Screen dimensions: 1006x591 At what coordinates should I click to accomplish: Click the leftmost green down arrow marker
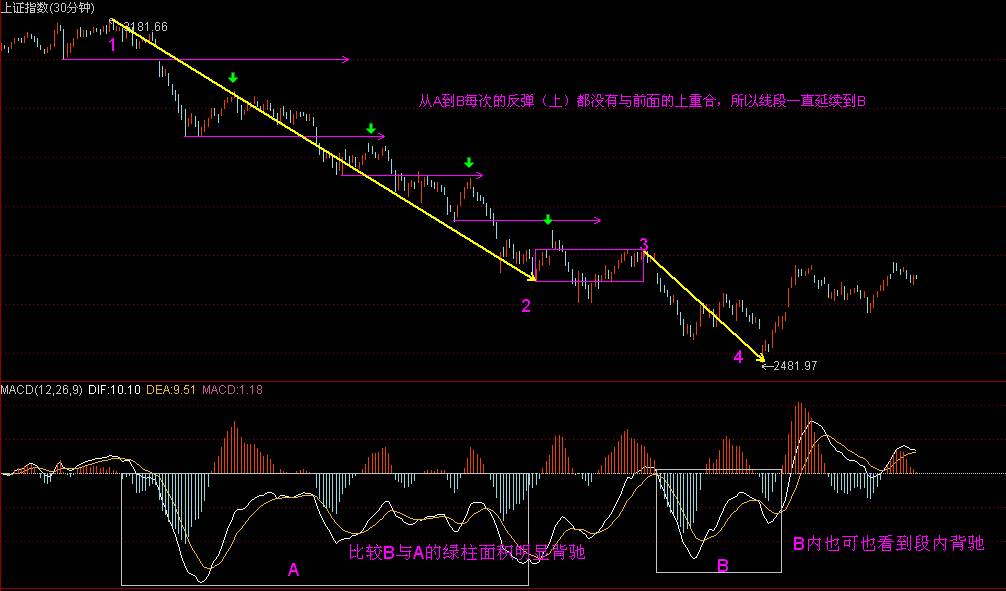(233, 78)
